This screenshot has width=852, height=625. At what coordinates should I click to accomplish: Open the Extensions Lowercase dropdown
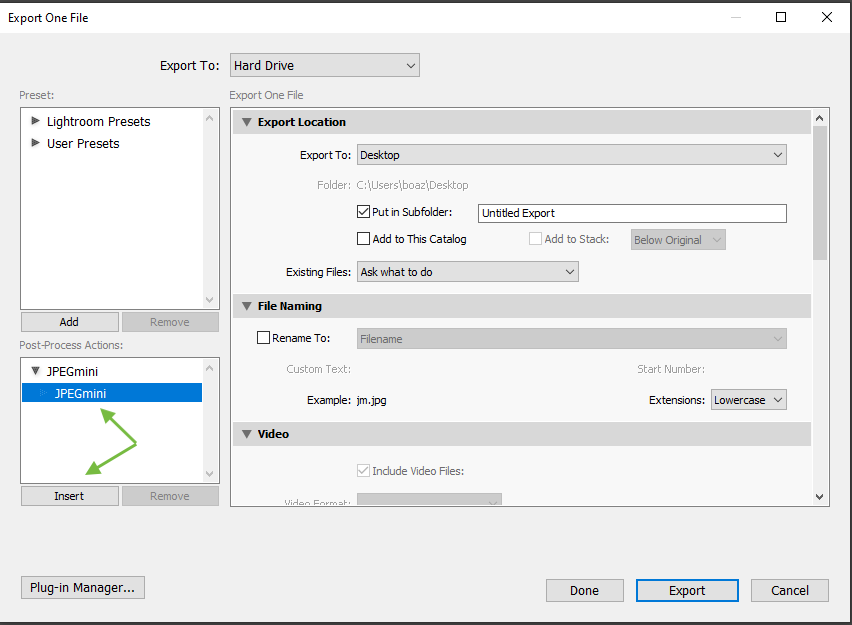pos(749,400)
